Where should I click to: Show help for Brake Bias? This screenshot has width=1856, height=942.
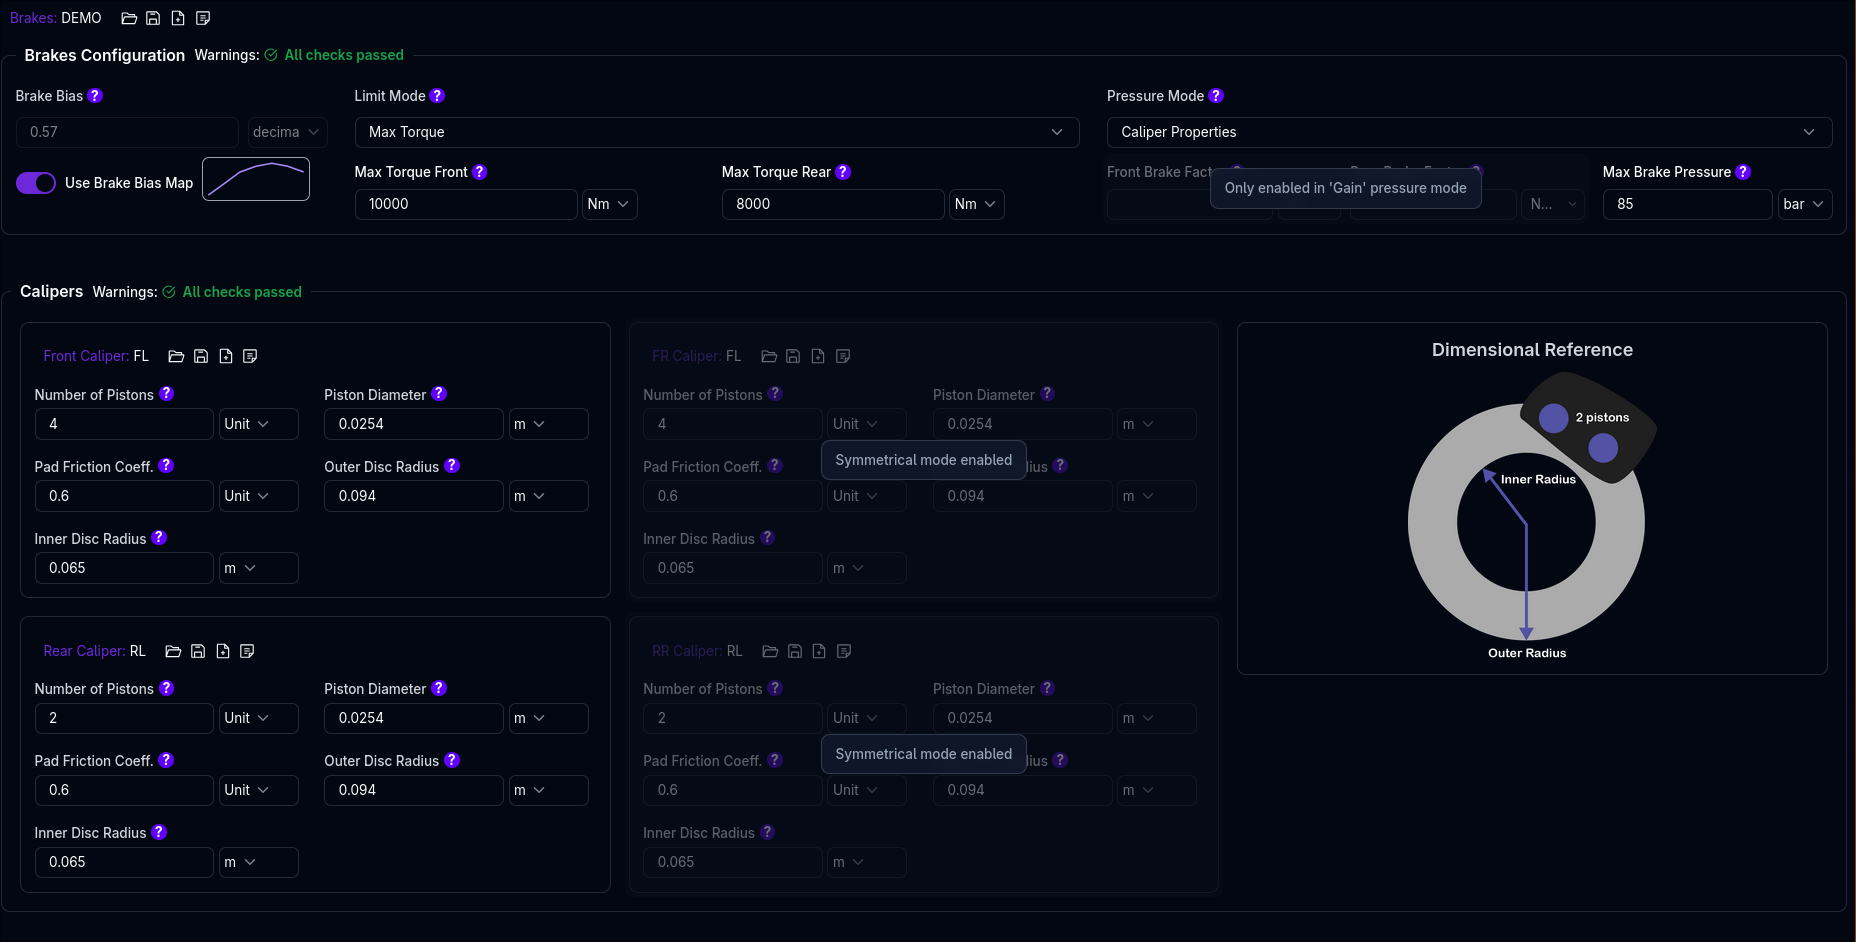point(95,96)
